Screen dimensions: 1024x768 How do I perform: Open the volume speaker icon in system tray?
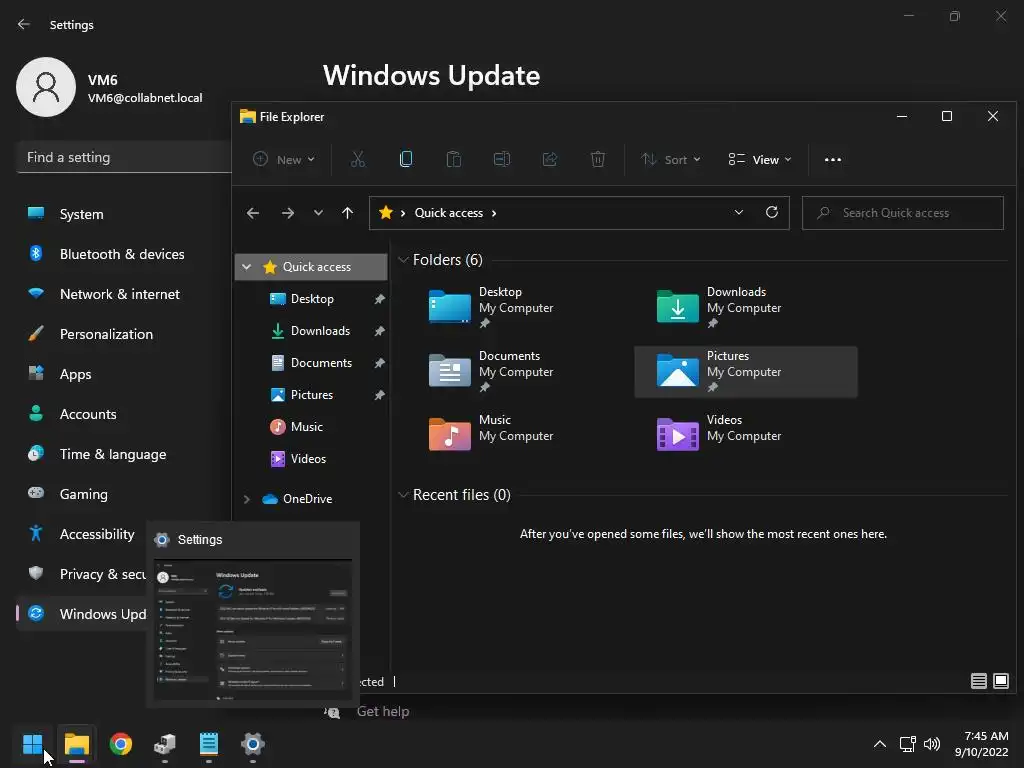pyautogui.click(x=932, y=744)
